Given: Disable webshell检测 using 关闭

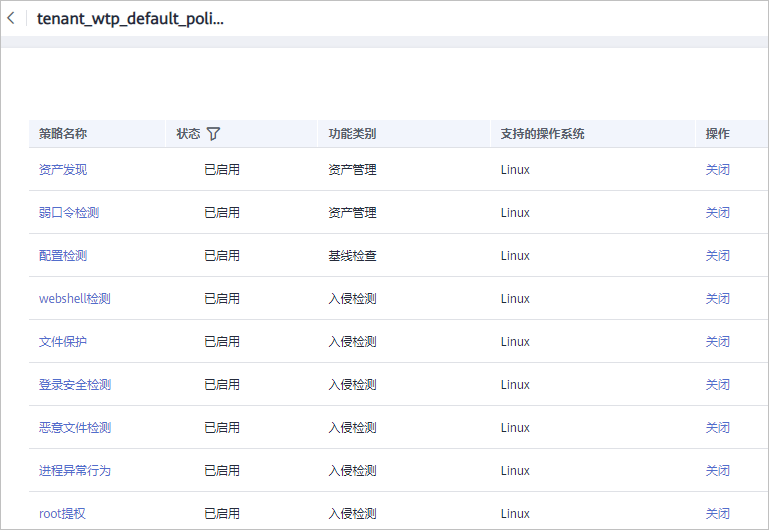Looking at the screenshot, I should pos(718,299).
